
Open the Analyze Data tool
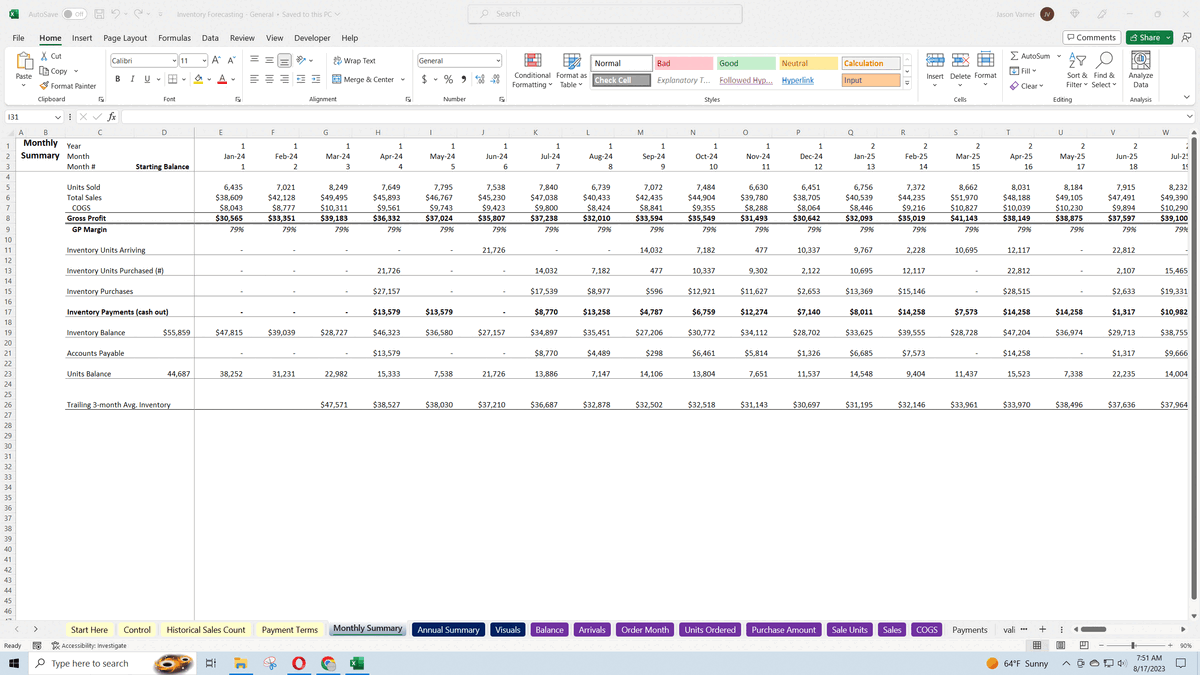coord(1142,70)
